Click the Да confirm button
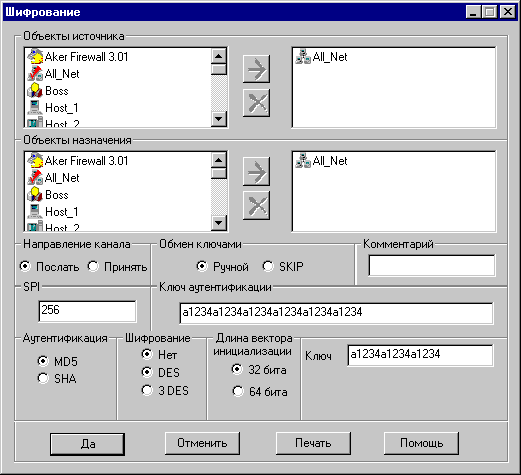The width and height of the screenshot is (521, 475). (x=87, y=444)
